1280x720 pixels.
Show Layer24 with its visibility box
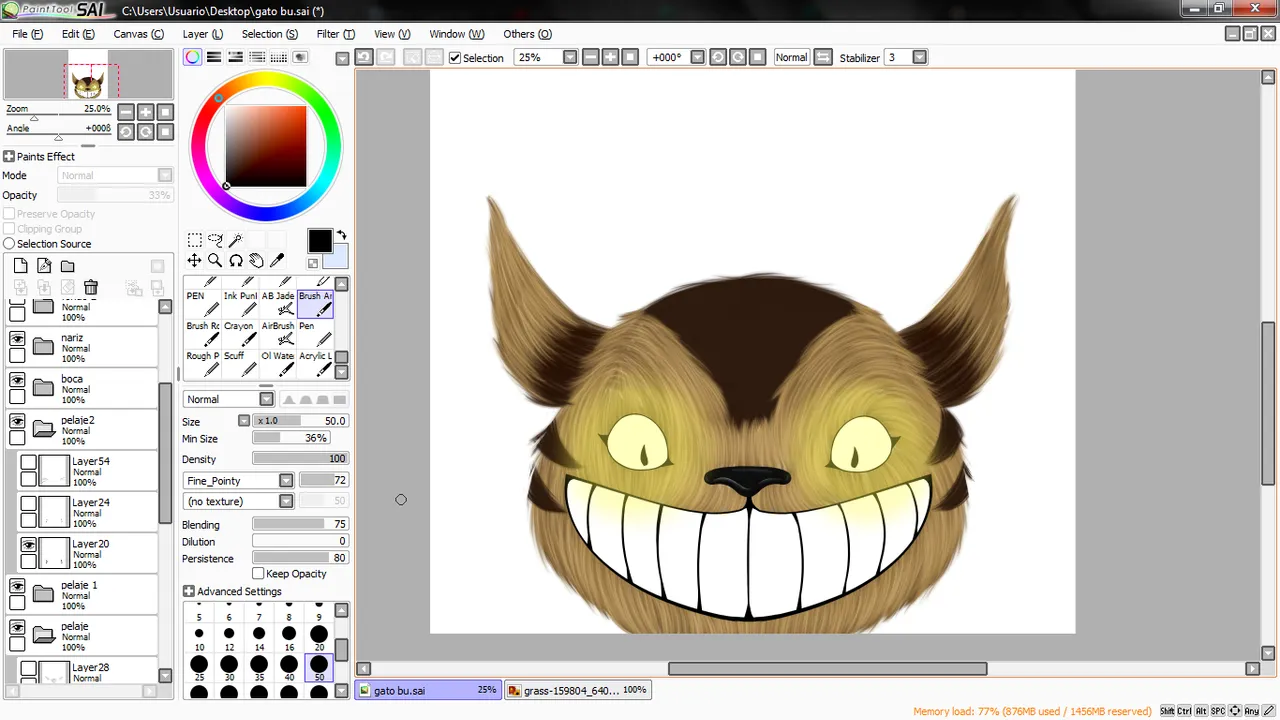(x=29, y=503)
